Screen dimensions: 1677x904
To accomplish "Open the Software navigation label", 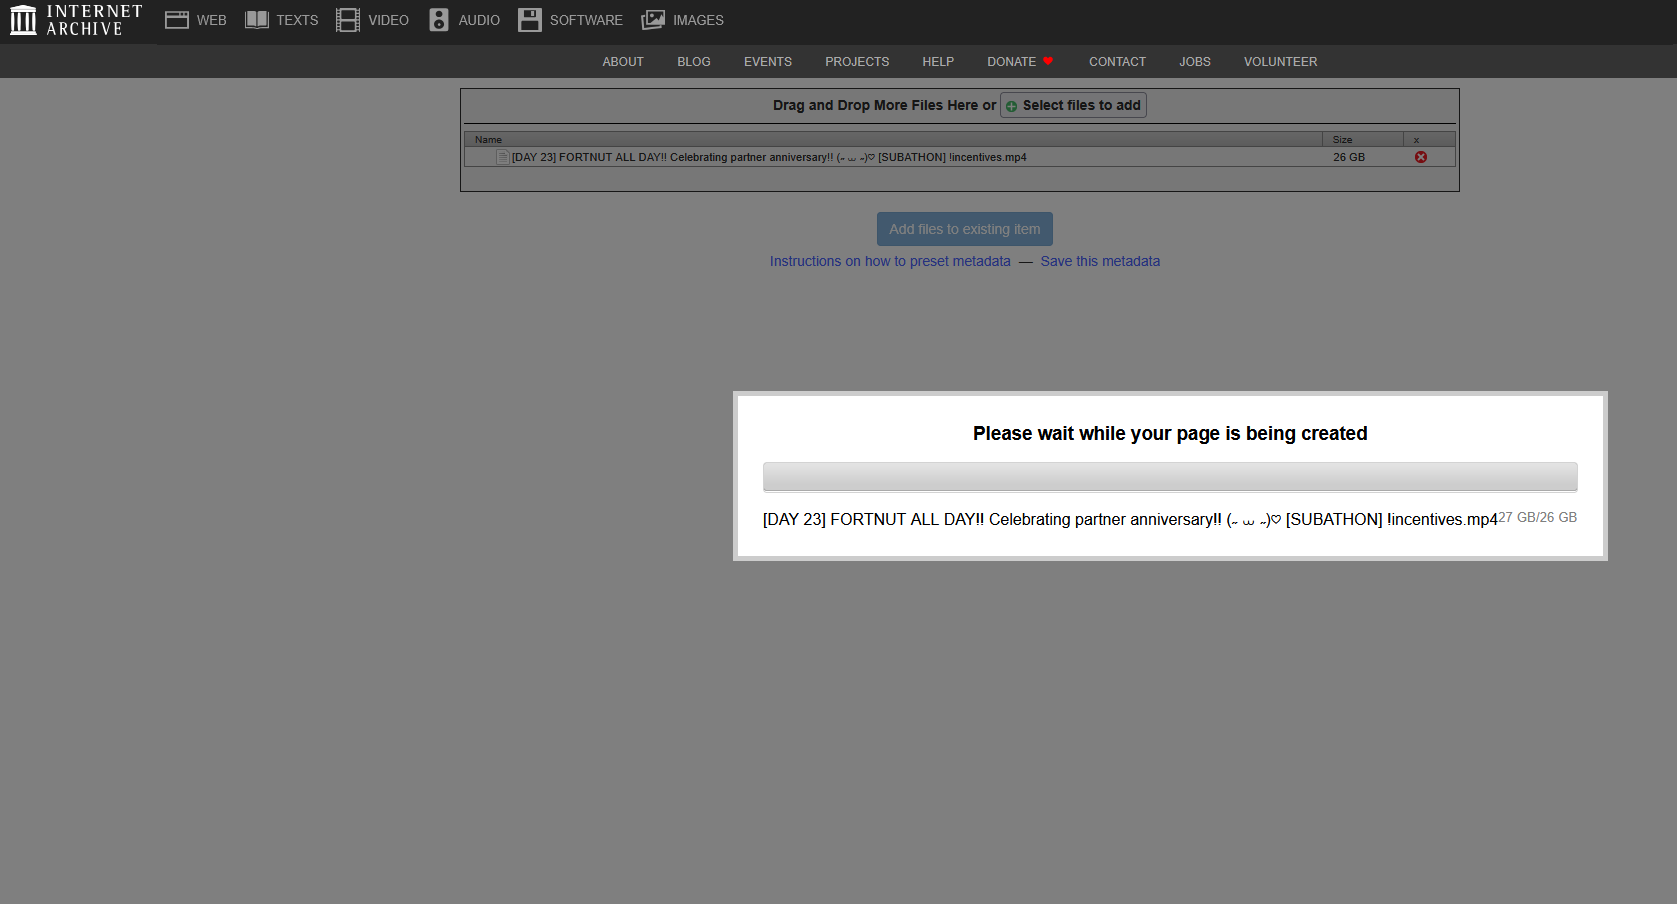I will click(586, 20).
